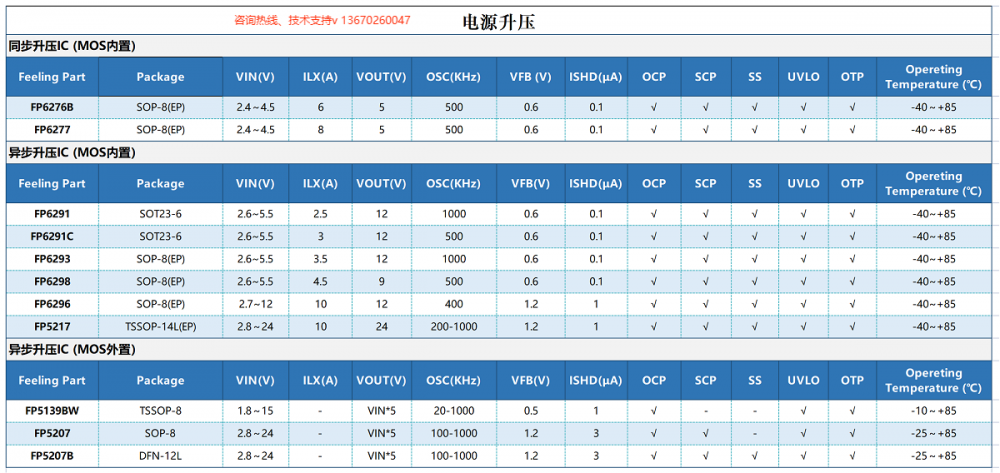
Task: Click the 20-1000 OSC value for FP5139BW
Action: coord(454,411)
